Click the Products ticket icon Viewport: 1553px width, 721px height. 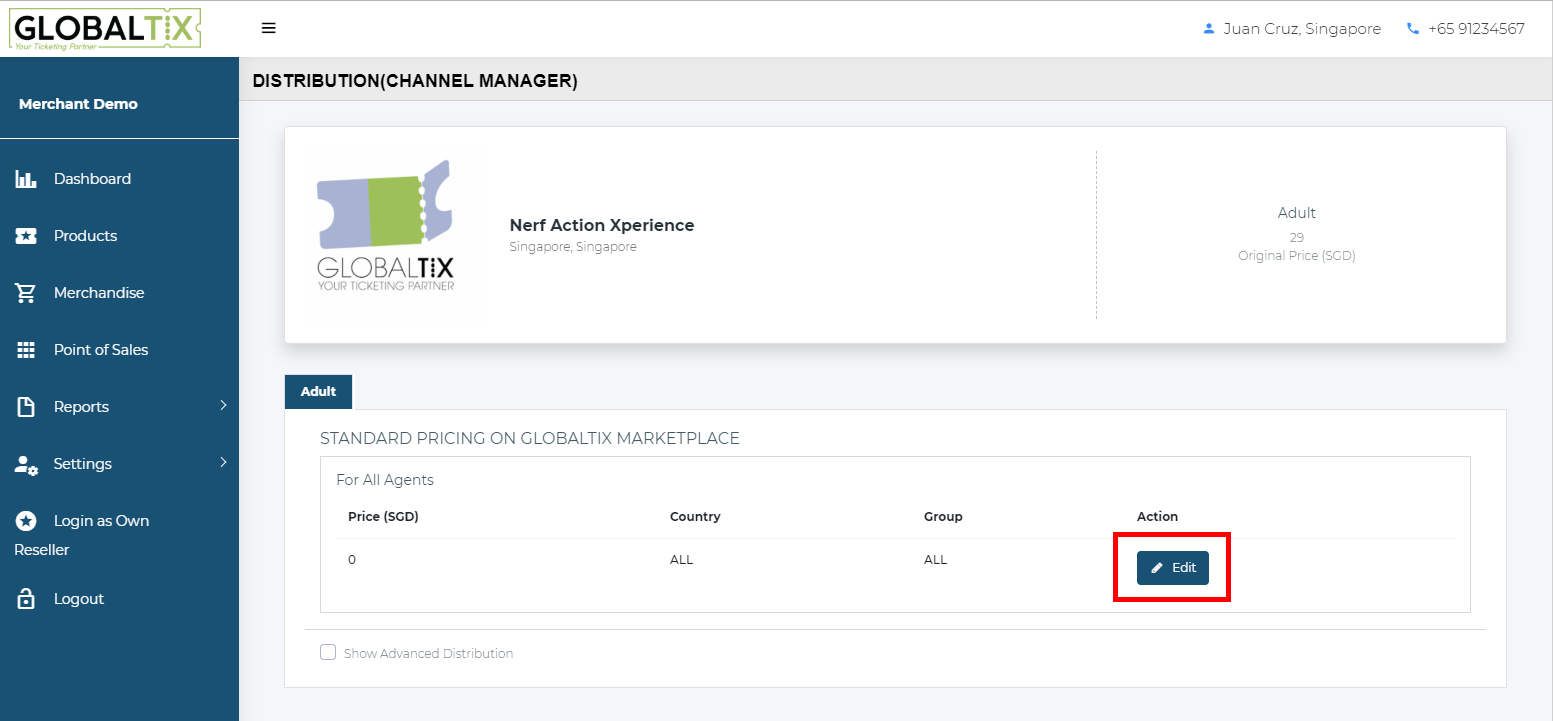26,236
